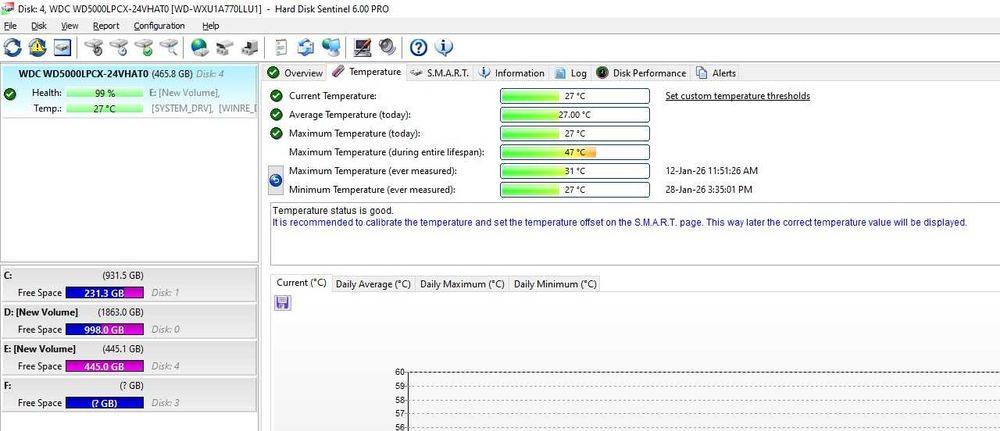Show the Daily Average (°C) chart tab

[x=373, y=284]
